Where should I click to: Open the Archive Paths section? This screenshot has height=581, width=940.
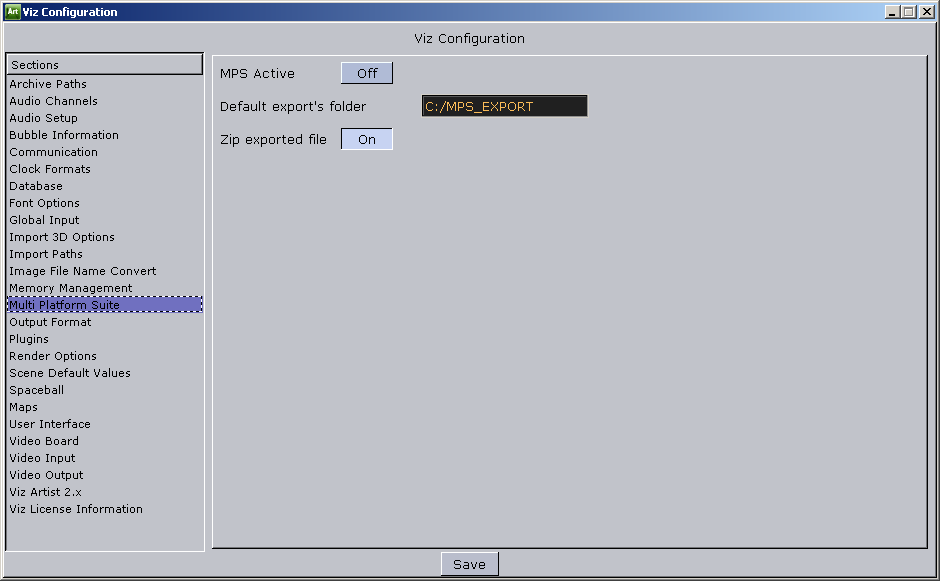tap(48, 84)
